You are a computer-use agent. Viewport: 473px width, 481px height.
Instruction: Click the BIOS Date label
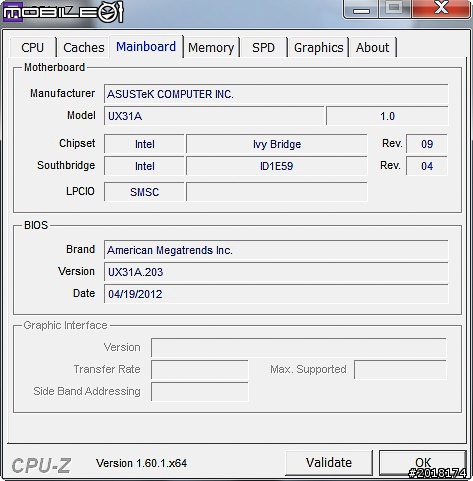tap(84, 293)
